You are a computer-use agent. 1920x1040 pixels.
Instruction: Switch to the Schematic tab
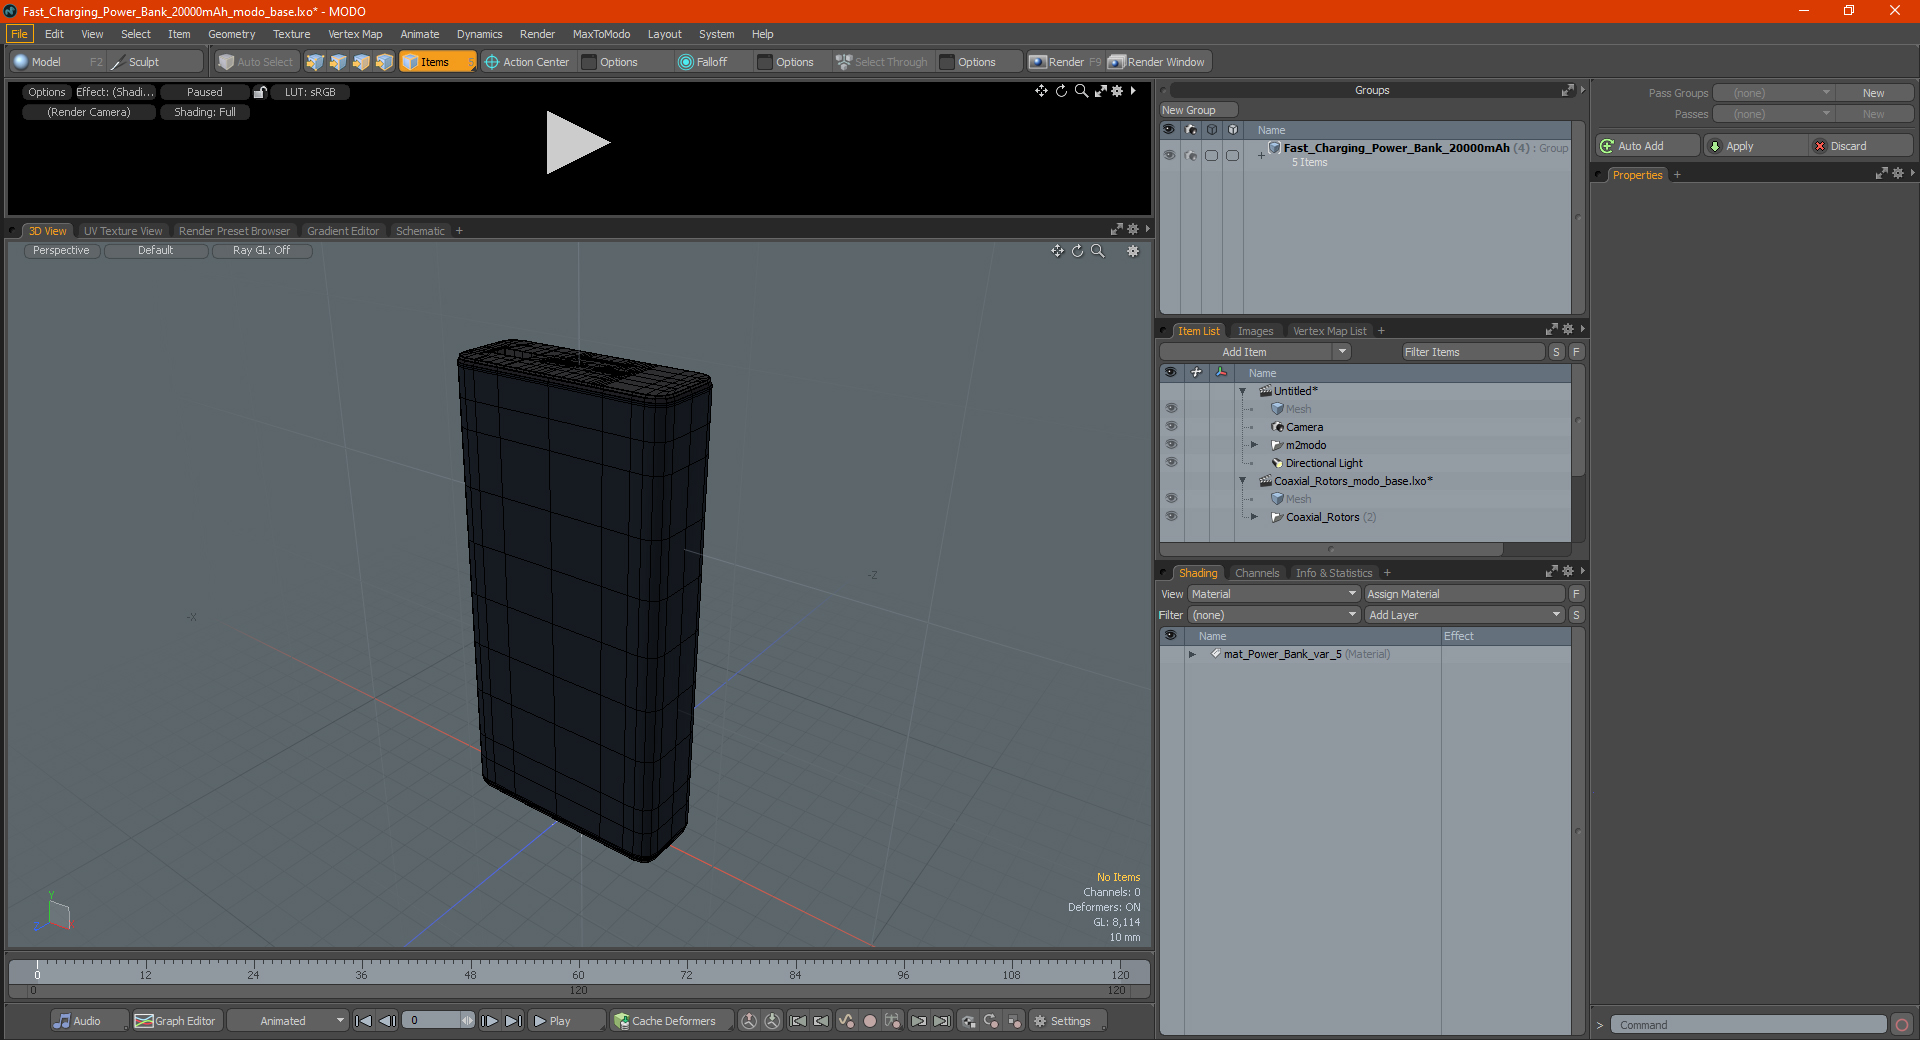click(420, 231)
